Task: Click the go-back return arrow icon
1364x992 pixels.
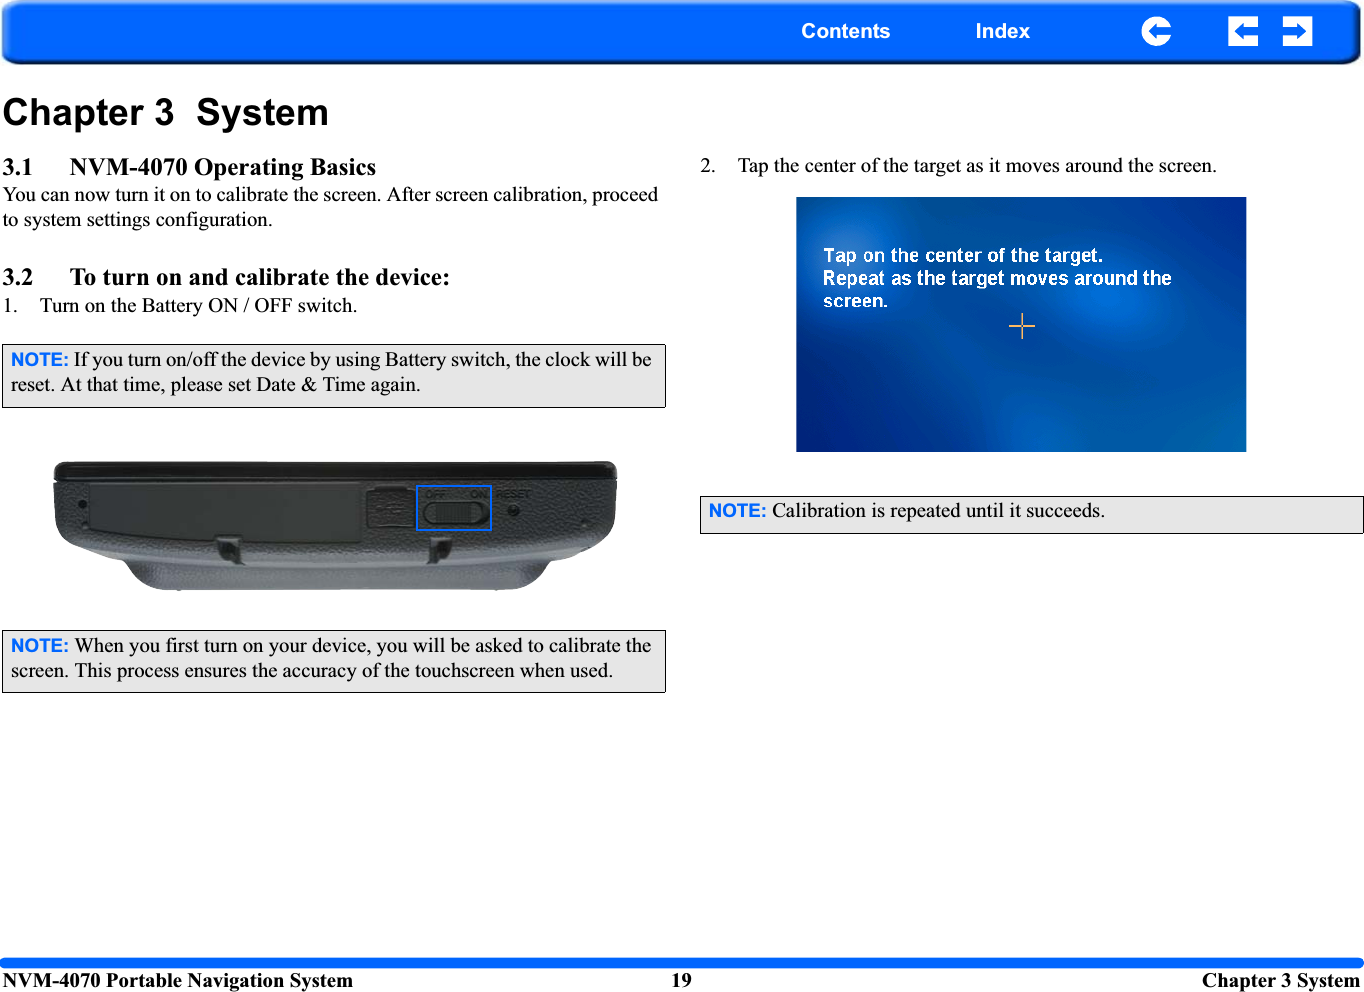Action: click(x=1156, y=32)
